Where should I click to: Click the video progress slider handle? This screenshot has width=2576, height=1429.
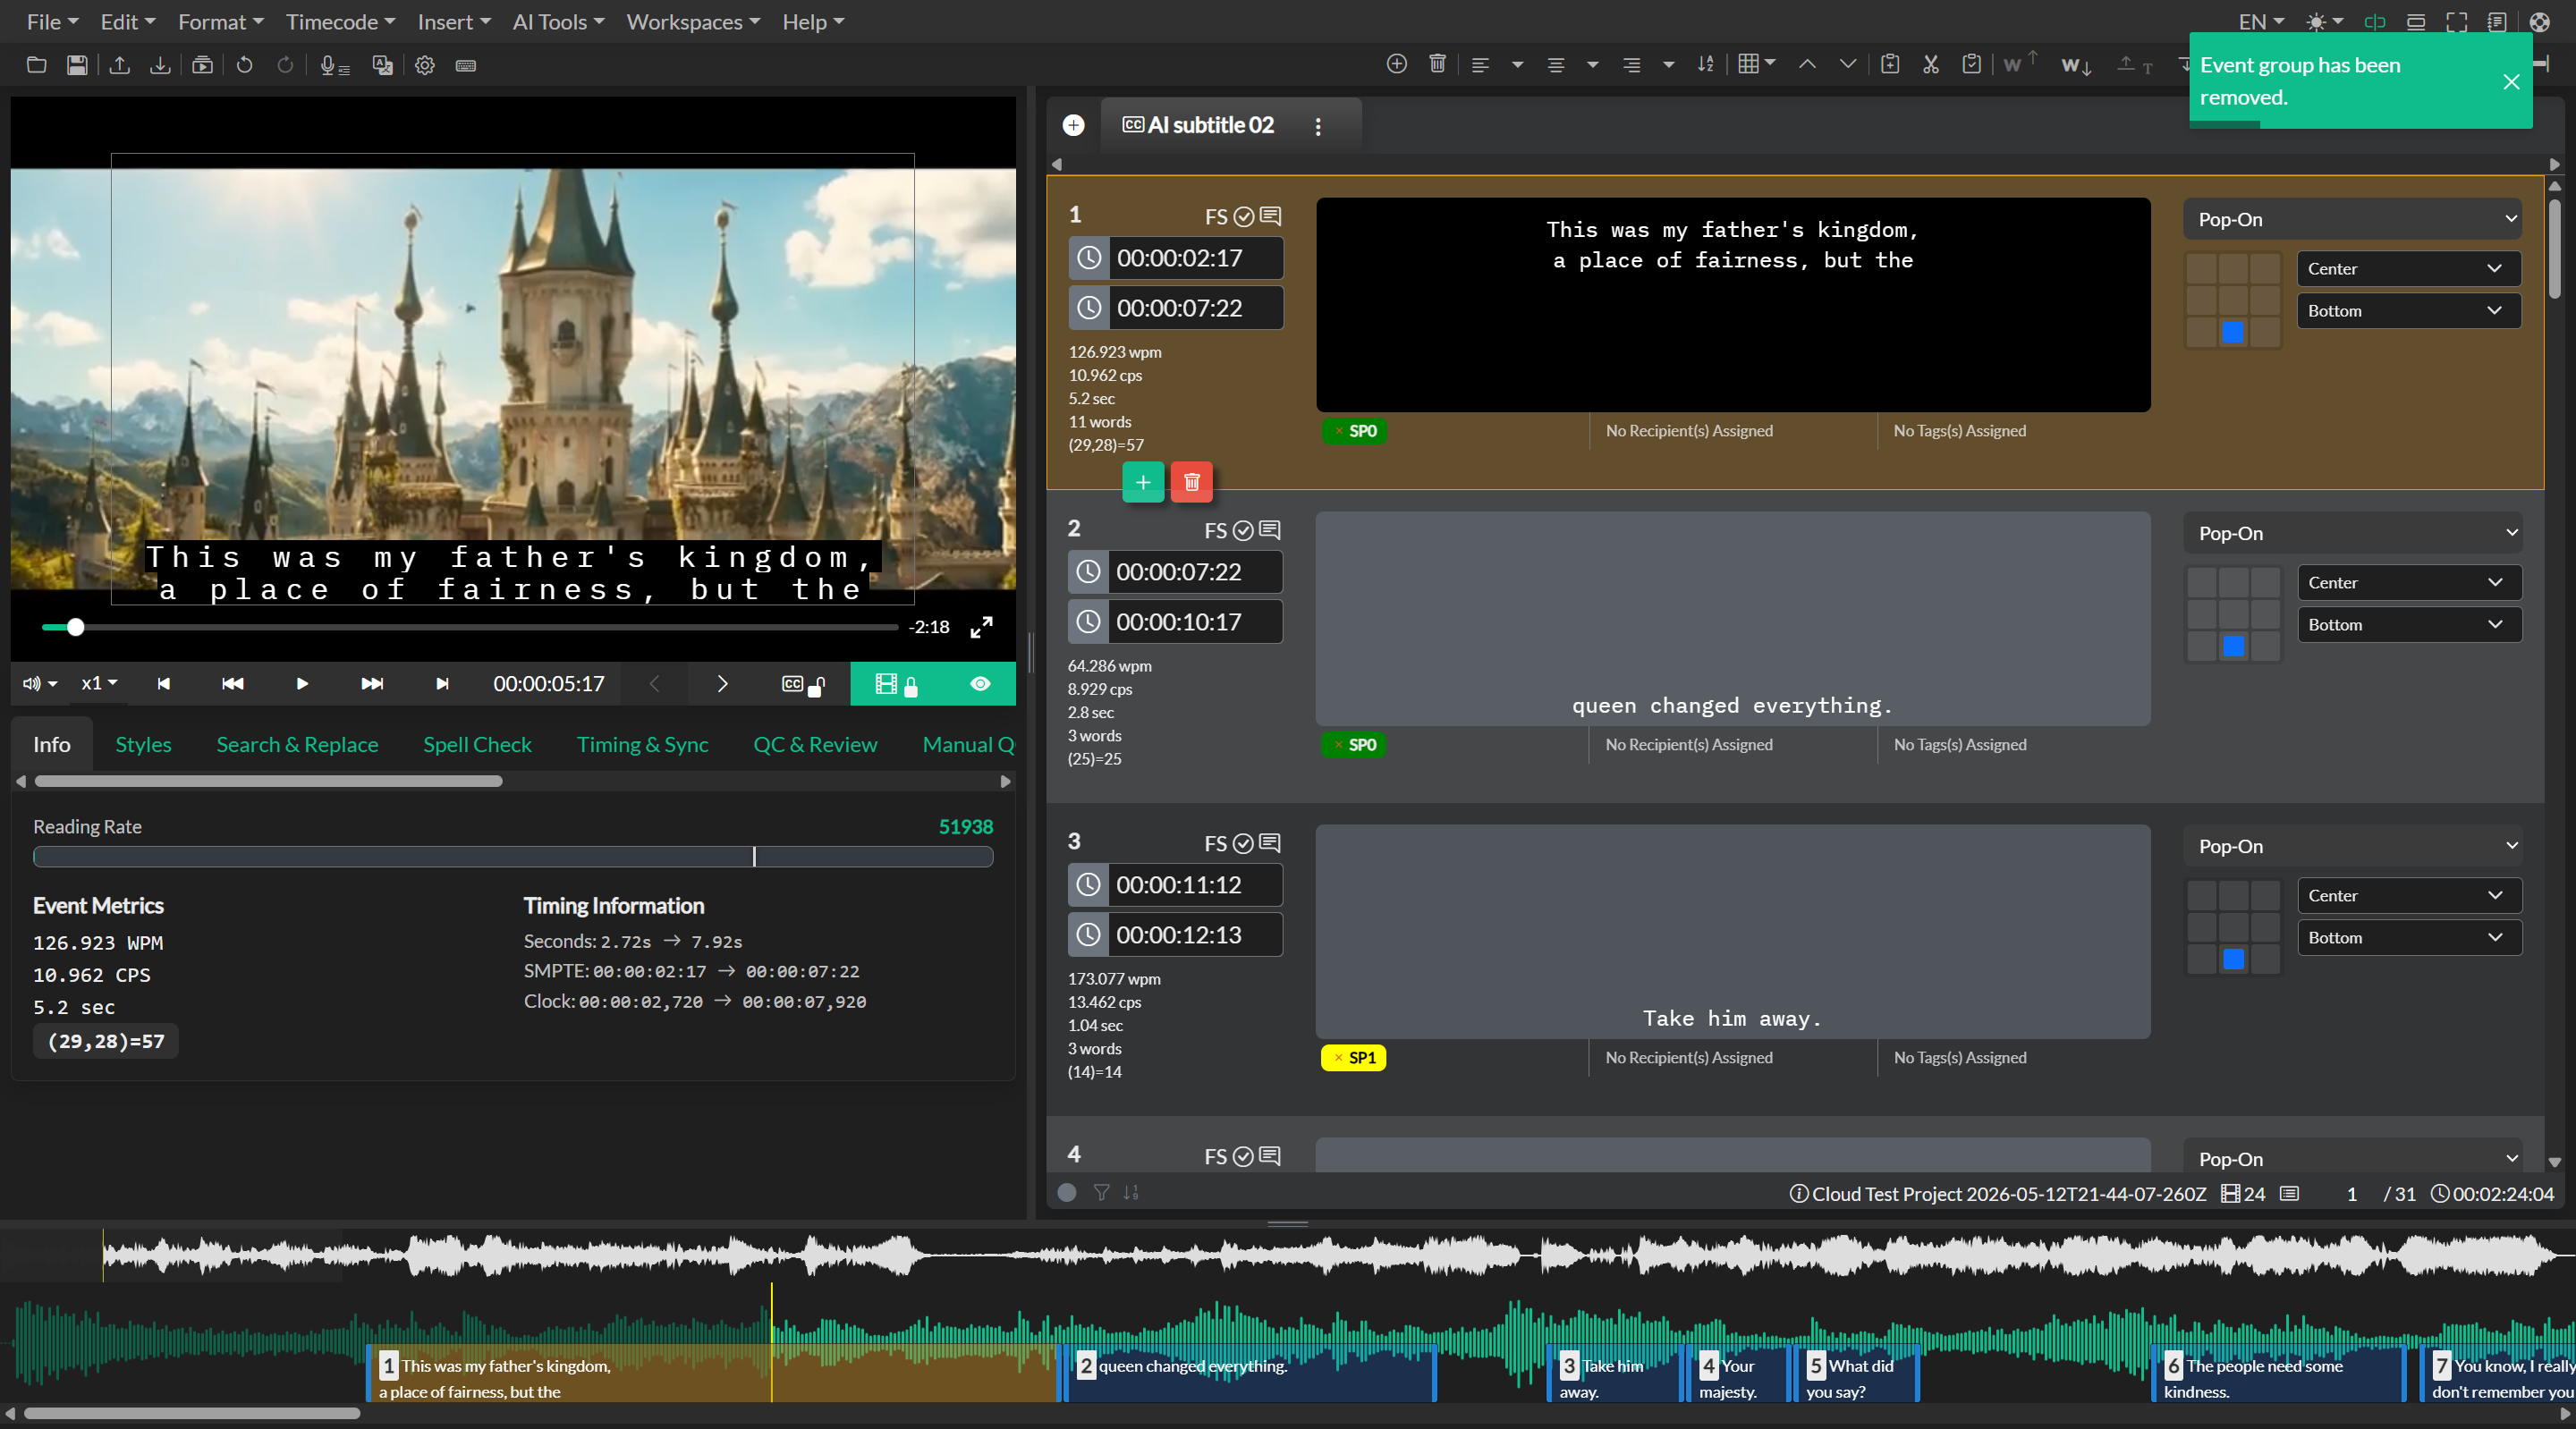coord(75,627)
